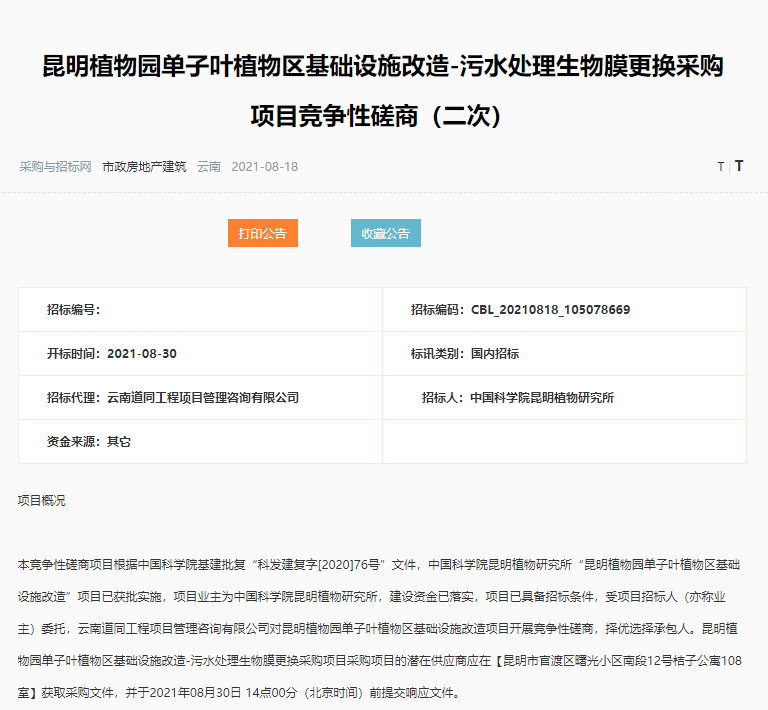Click the 资金来源 其它 cell
768x710 pixels.
click(x=118, y=441)
